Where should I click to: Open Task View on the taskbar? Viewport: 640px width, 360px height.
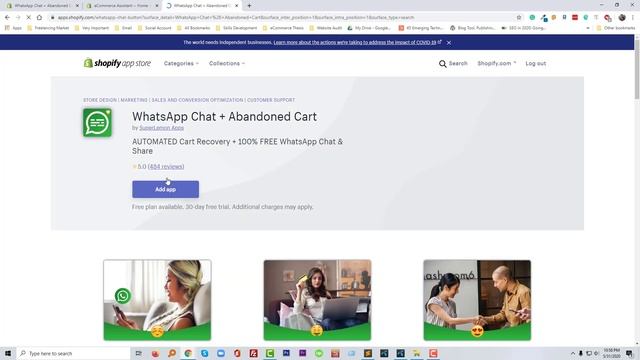pyautogui.click(x=138, y=353)
